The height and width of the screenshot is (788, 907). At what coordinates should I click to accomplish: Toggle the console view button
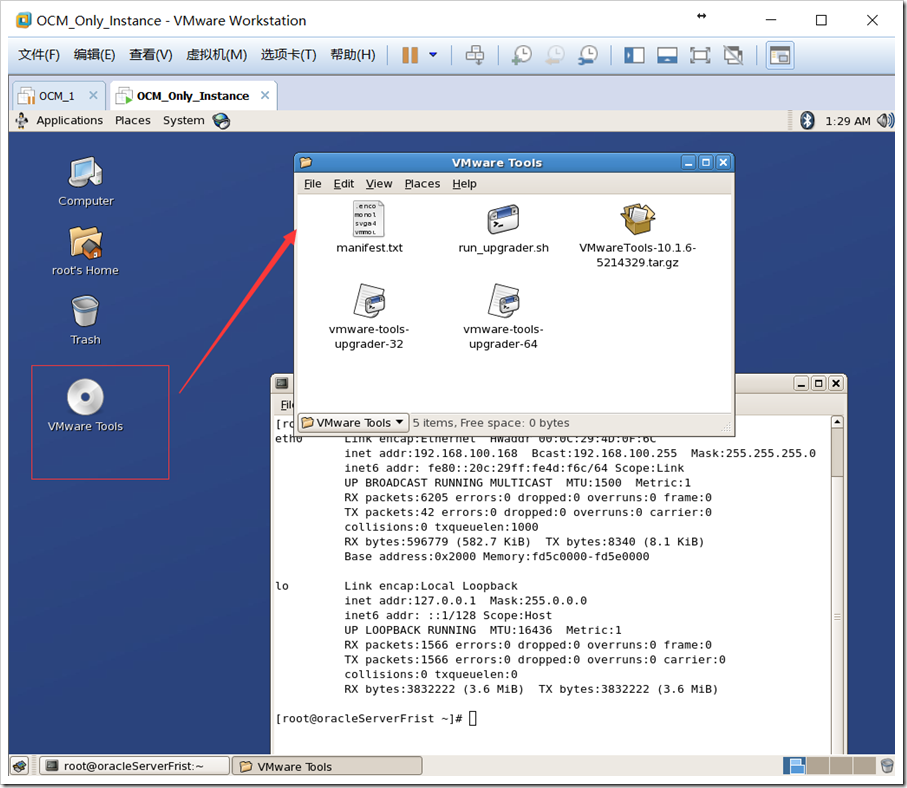(x=780, y=56)
